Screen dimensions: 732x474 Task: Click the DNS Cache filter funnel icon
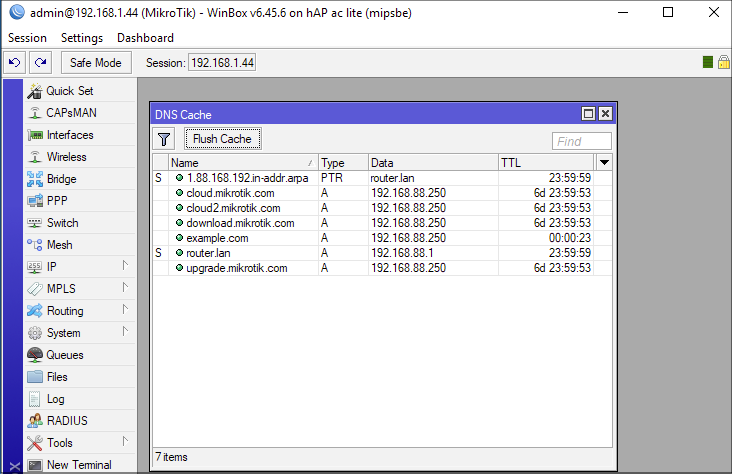coord(164,139)
